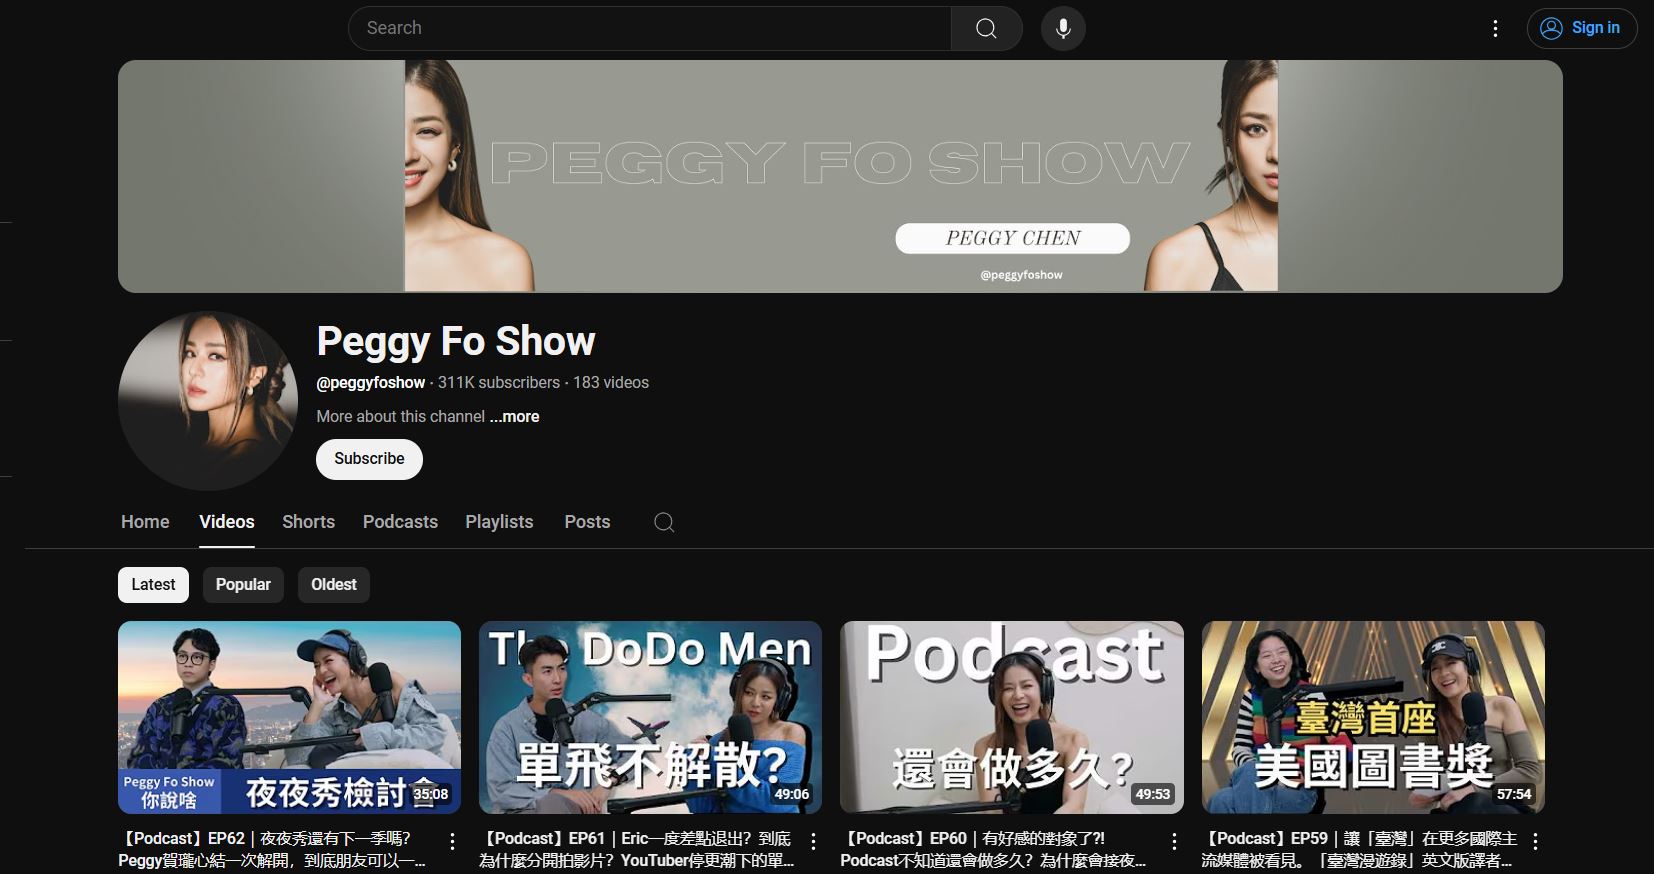Open the EP59 video title link
Screen dimensions: 1654x874
tap(1360, 849)
